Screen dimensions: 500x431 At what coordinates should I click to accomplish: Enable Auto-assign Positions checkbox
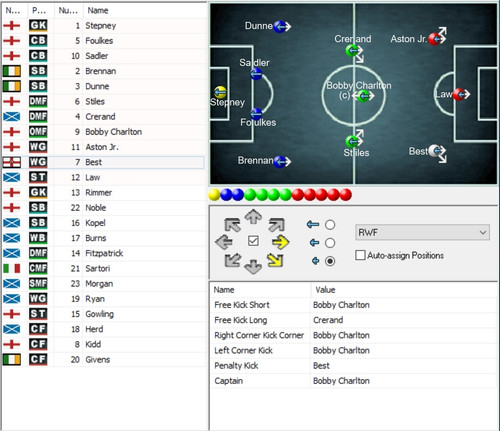click(x=360, y=255)
